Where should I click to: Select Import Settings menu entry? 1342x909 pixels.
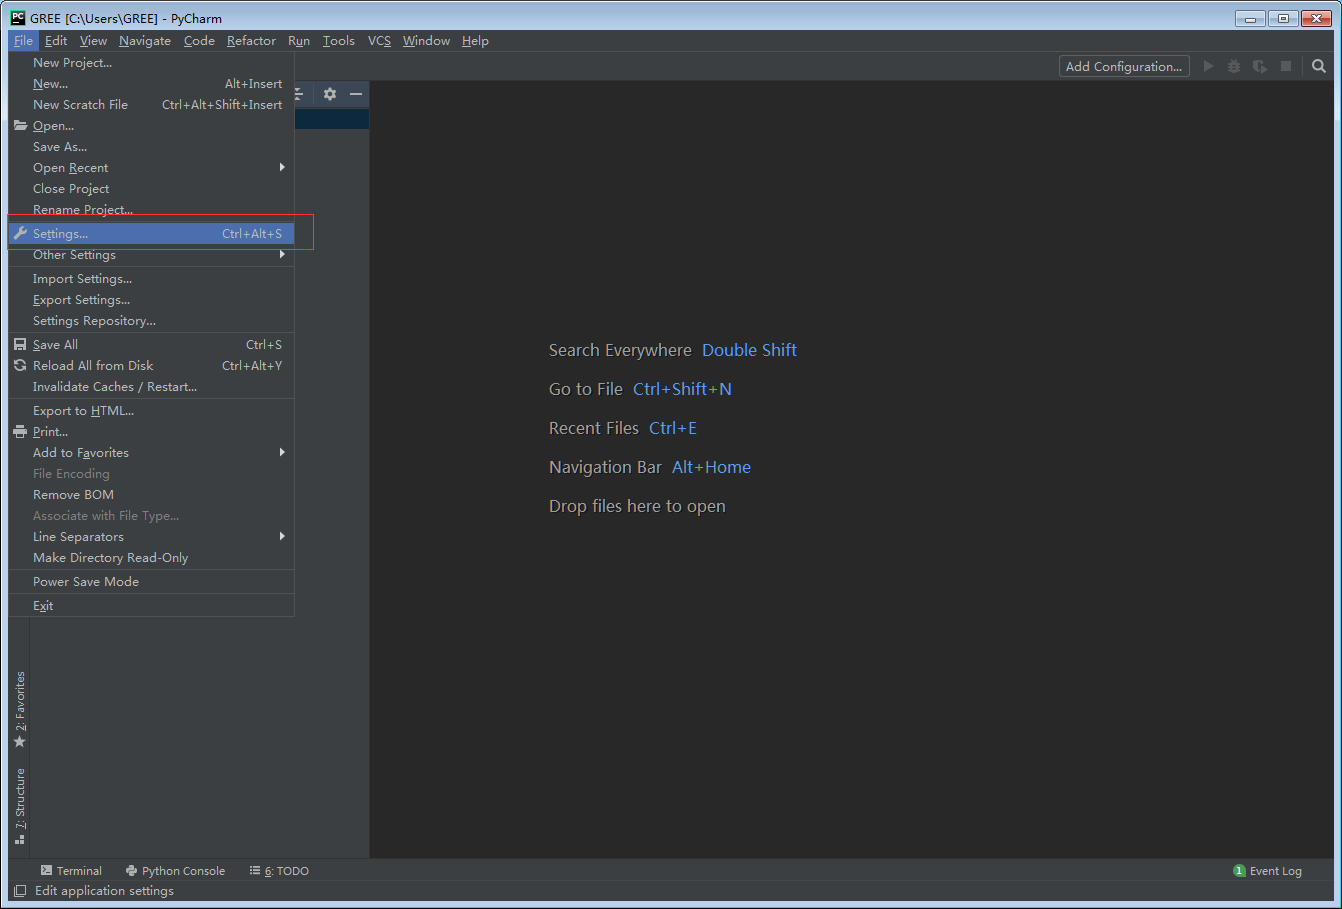click(151, 279)
